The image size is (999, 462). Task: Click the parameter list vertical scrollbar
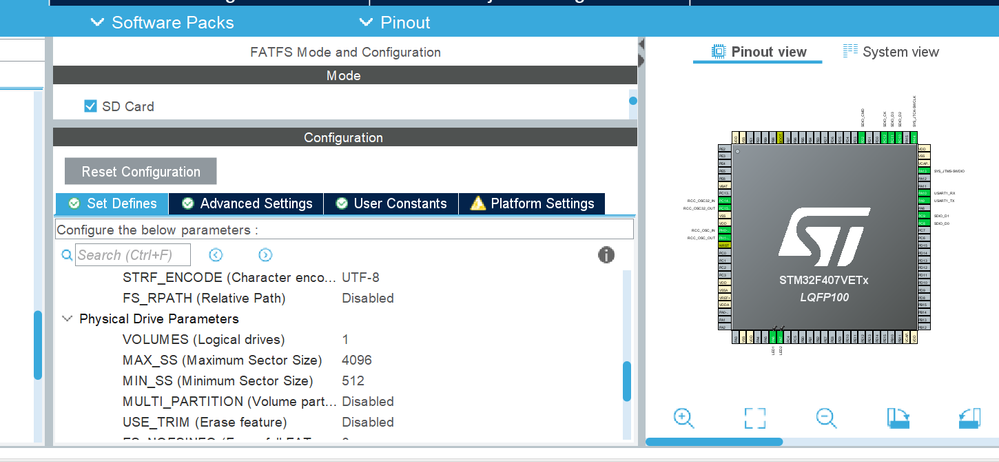tap(627, 381)
